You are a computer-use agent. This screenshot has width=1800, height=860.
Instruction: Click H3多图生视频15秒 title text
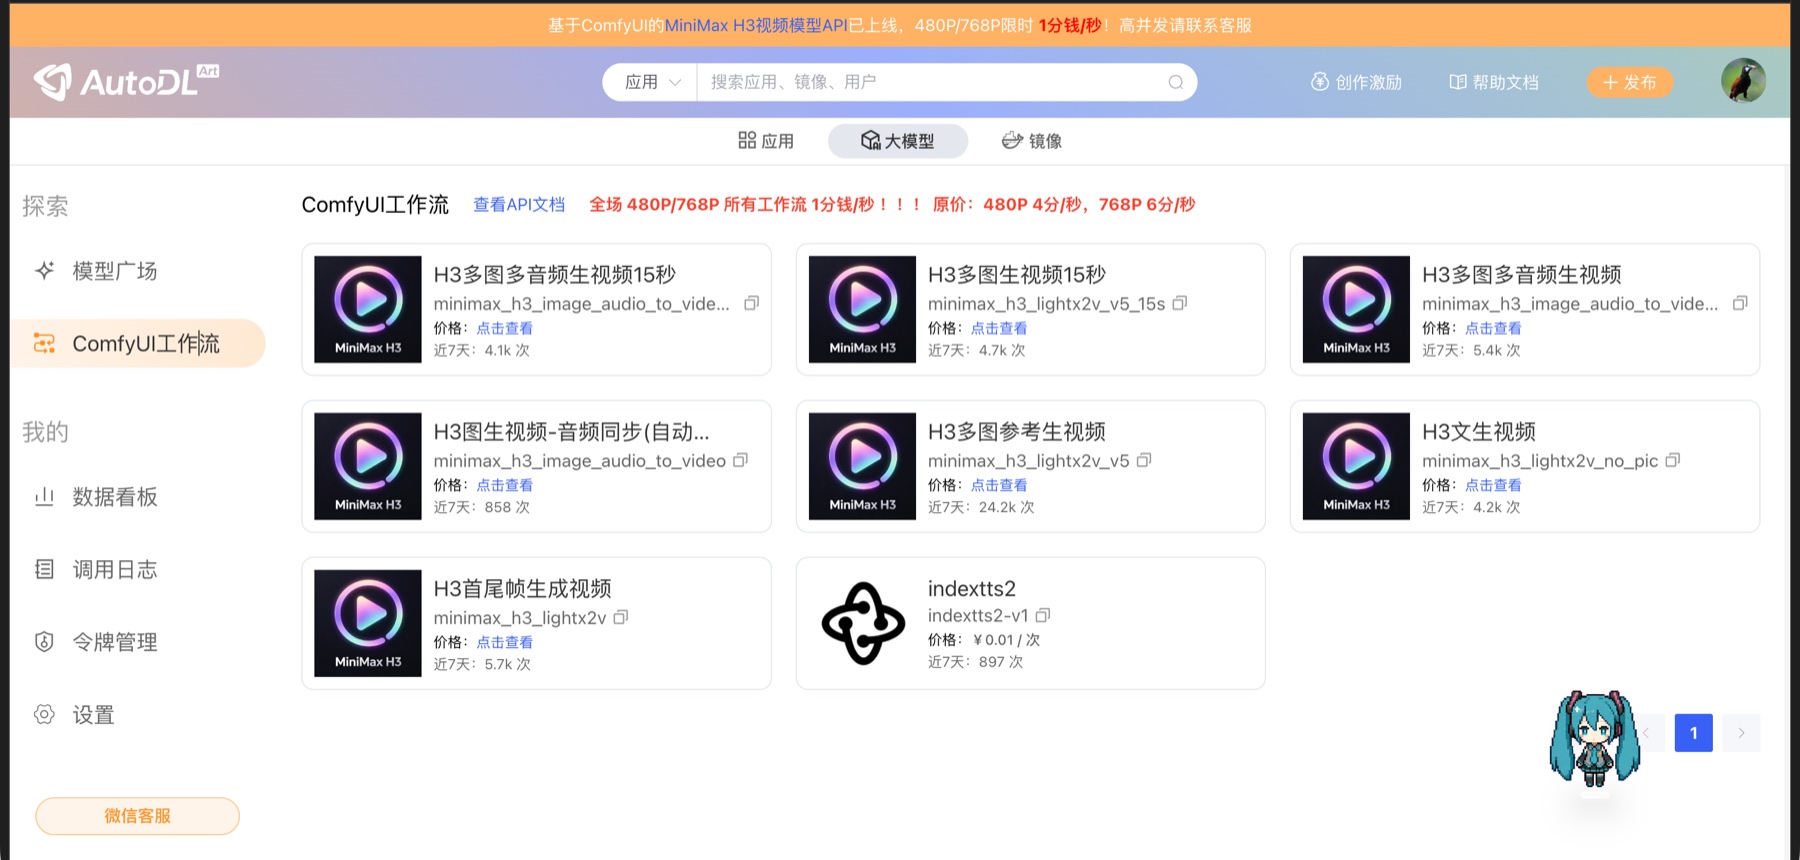[1017, 275]
